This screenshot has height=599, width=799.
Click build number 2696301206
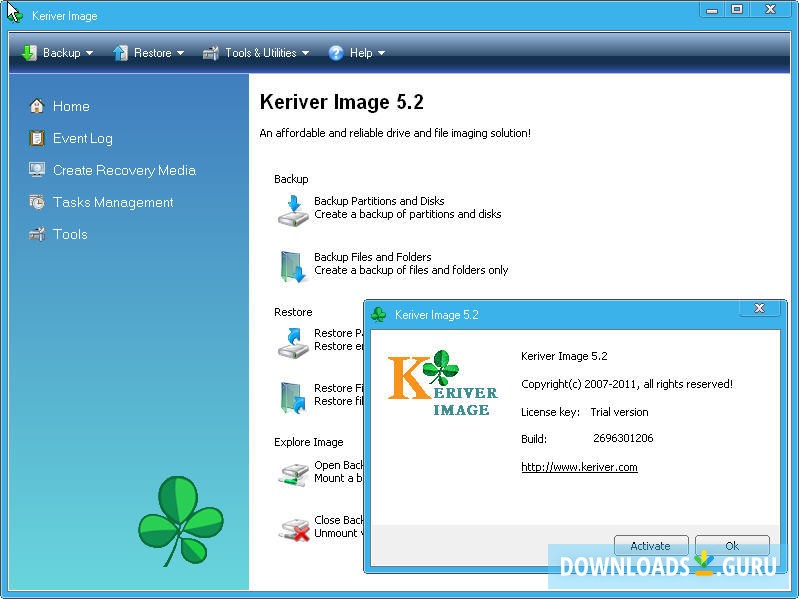(x=623, y=438)
